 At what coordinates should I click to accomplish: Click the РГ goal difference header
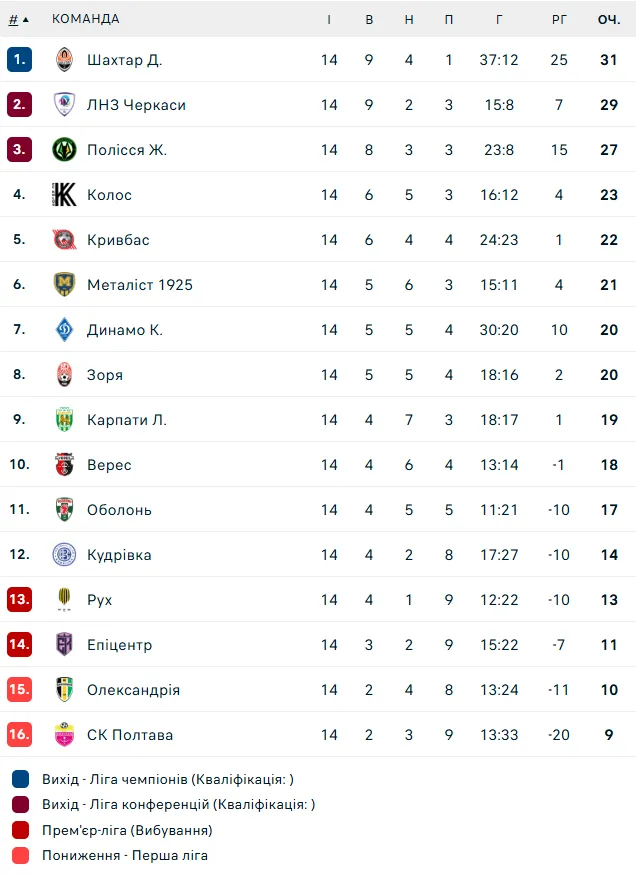559,19
